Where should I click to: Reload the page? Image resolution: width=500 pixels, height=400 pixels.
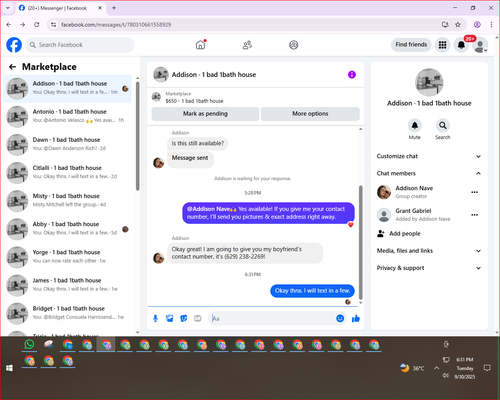(x=37, y=25)
